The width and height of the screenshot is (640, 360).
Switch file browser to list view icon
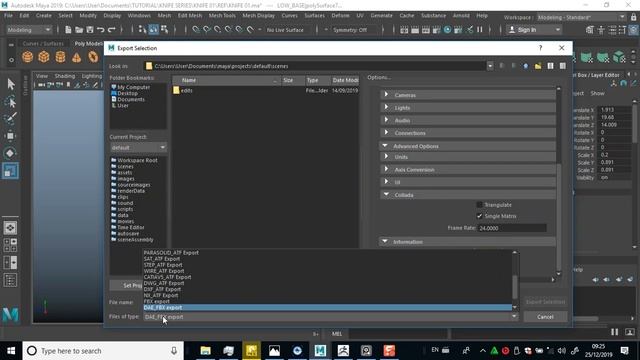(550, 66)
